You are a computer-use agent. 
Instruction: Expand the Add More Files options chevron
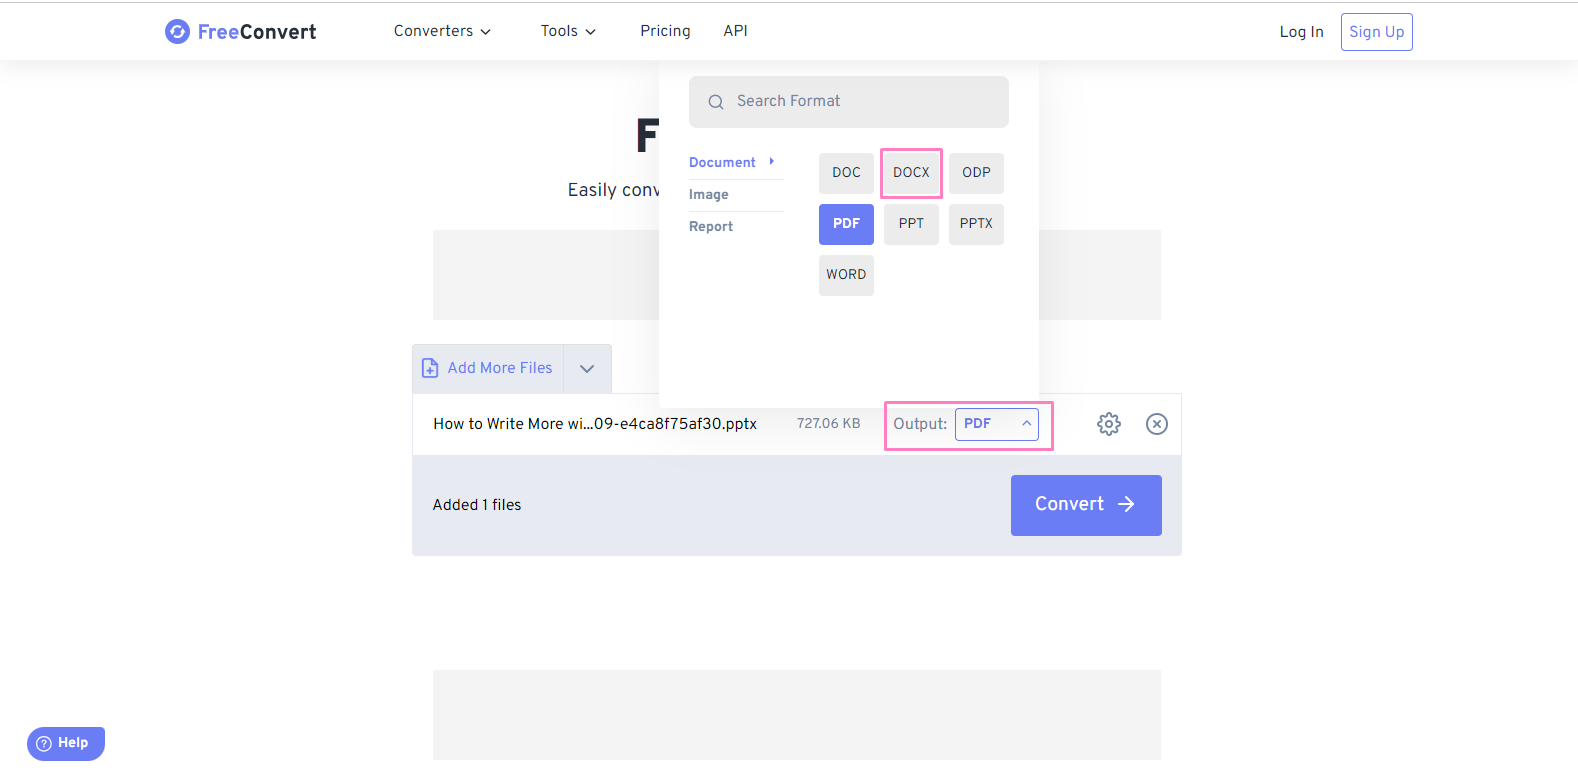587,368
